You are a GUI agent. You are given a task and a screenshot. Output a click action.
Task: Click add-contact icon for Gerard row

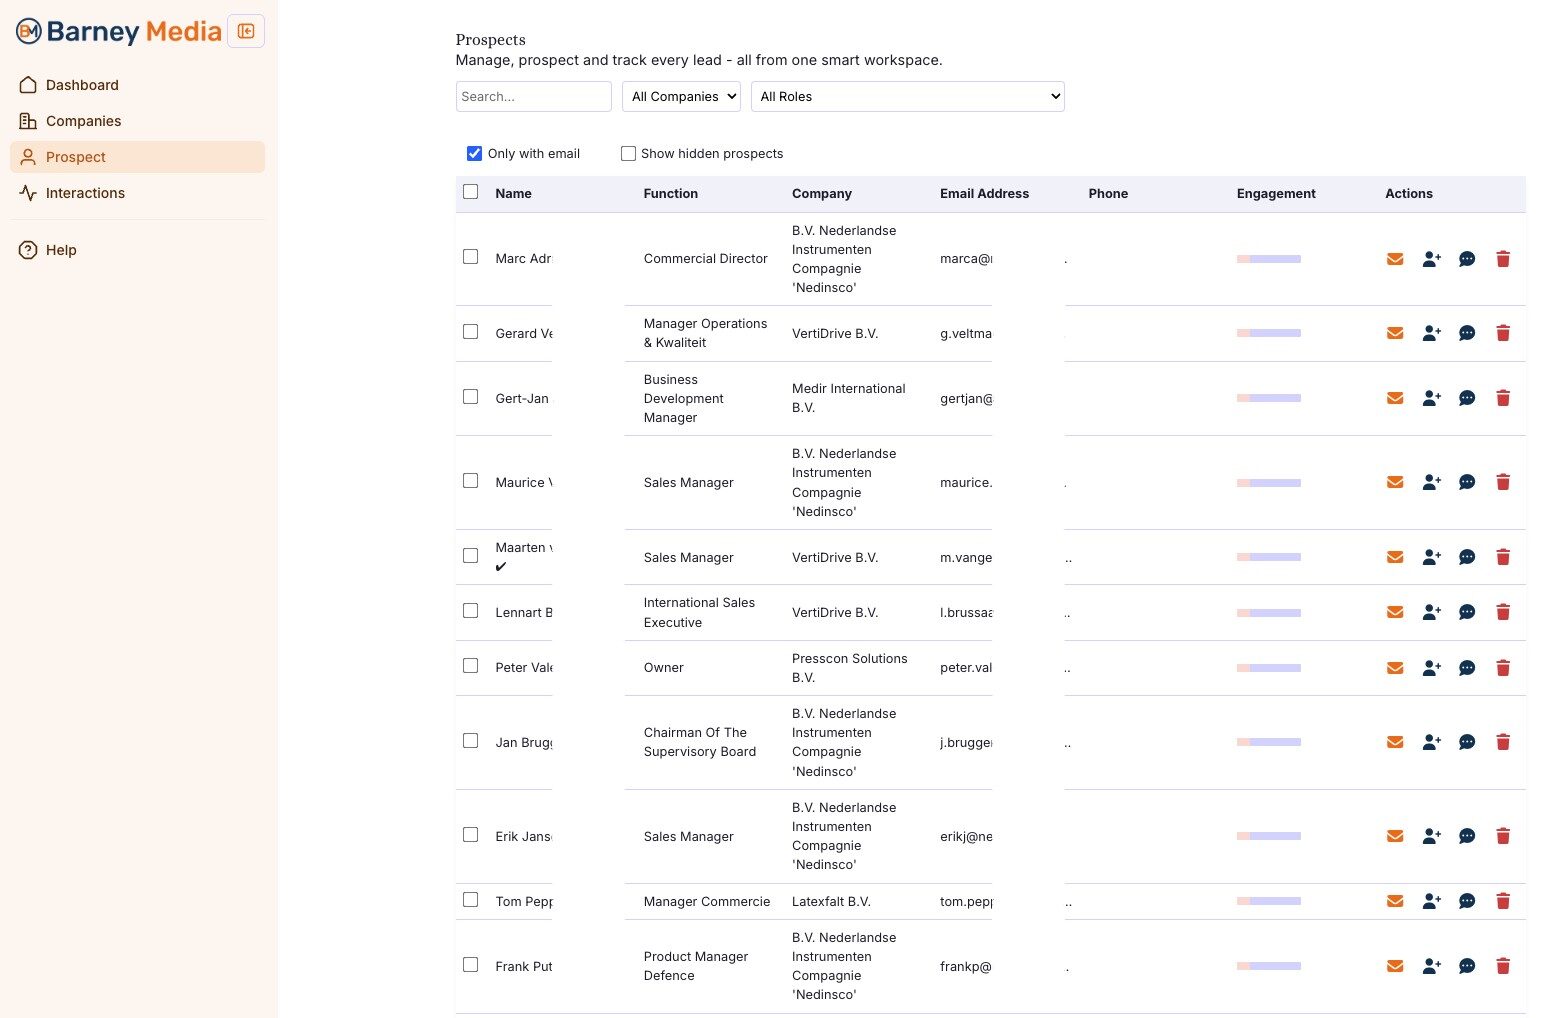(x=1431, y=333)
